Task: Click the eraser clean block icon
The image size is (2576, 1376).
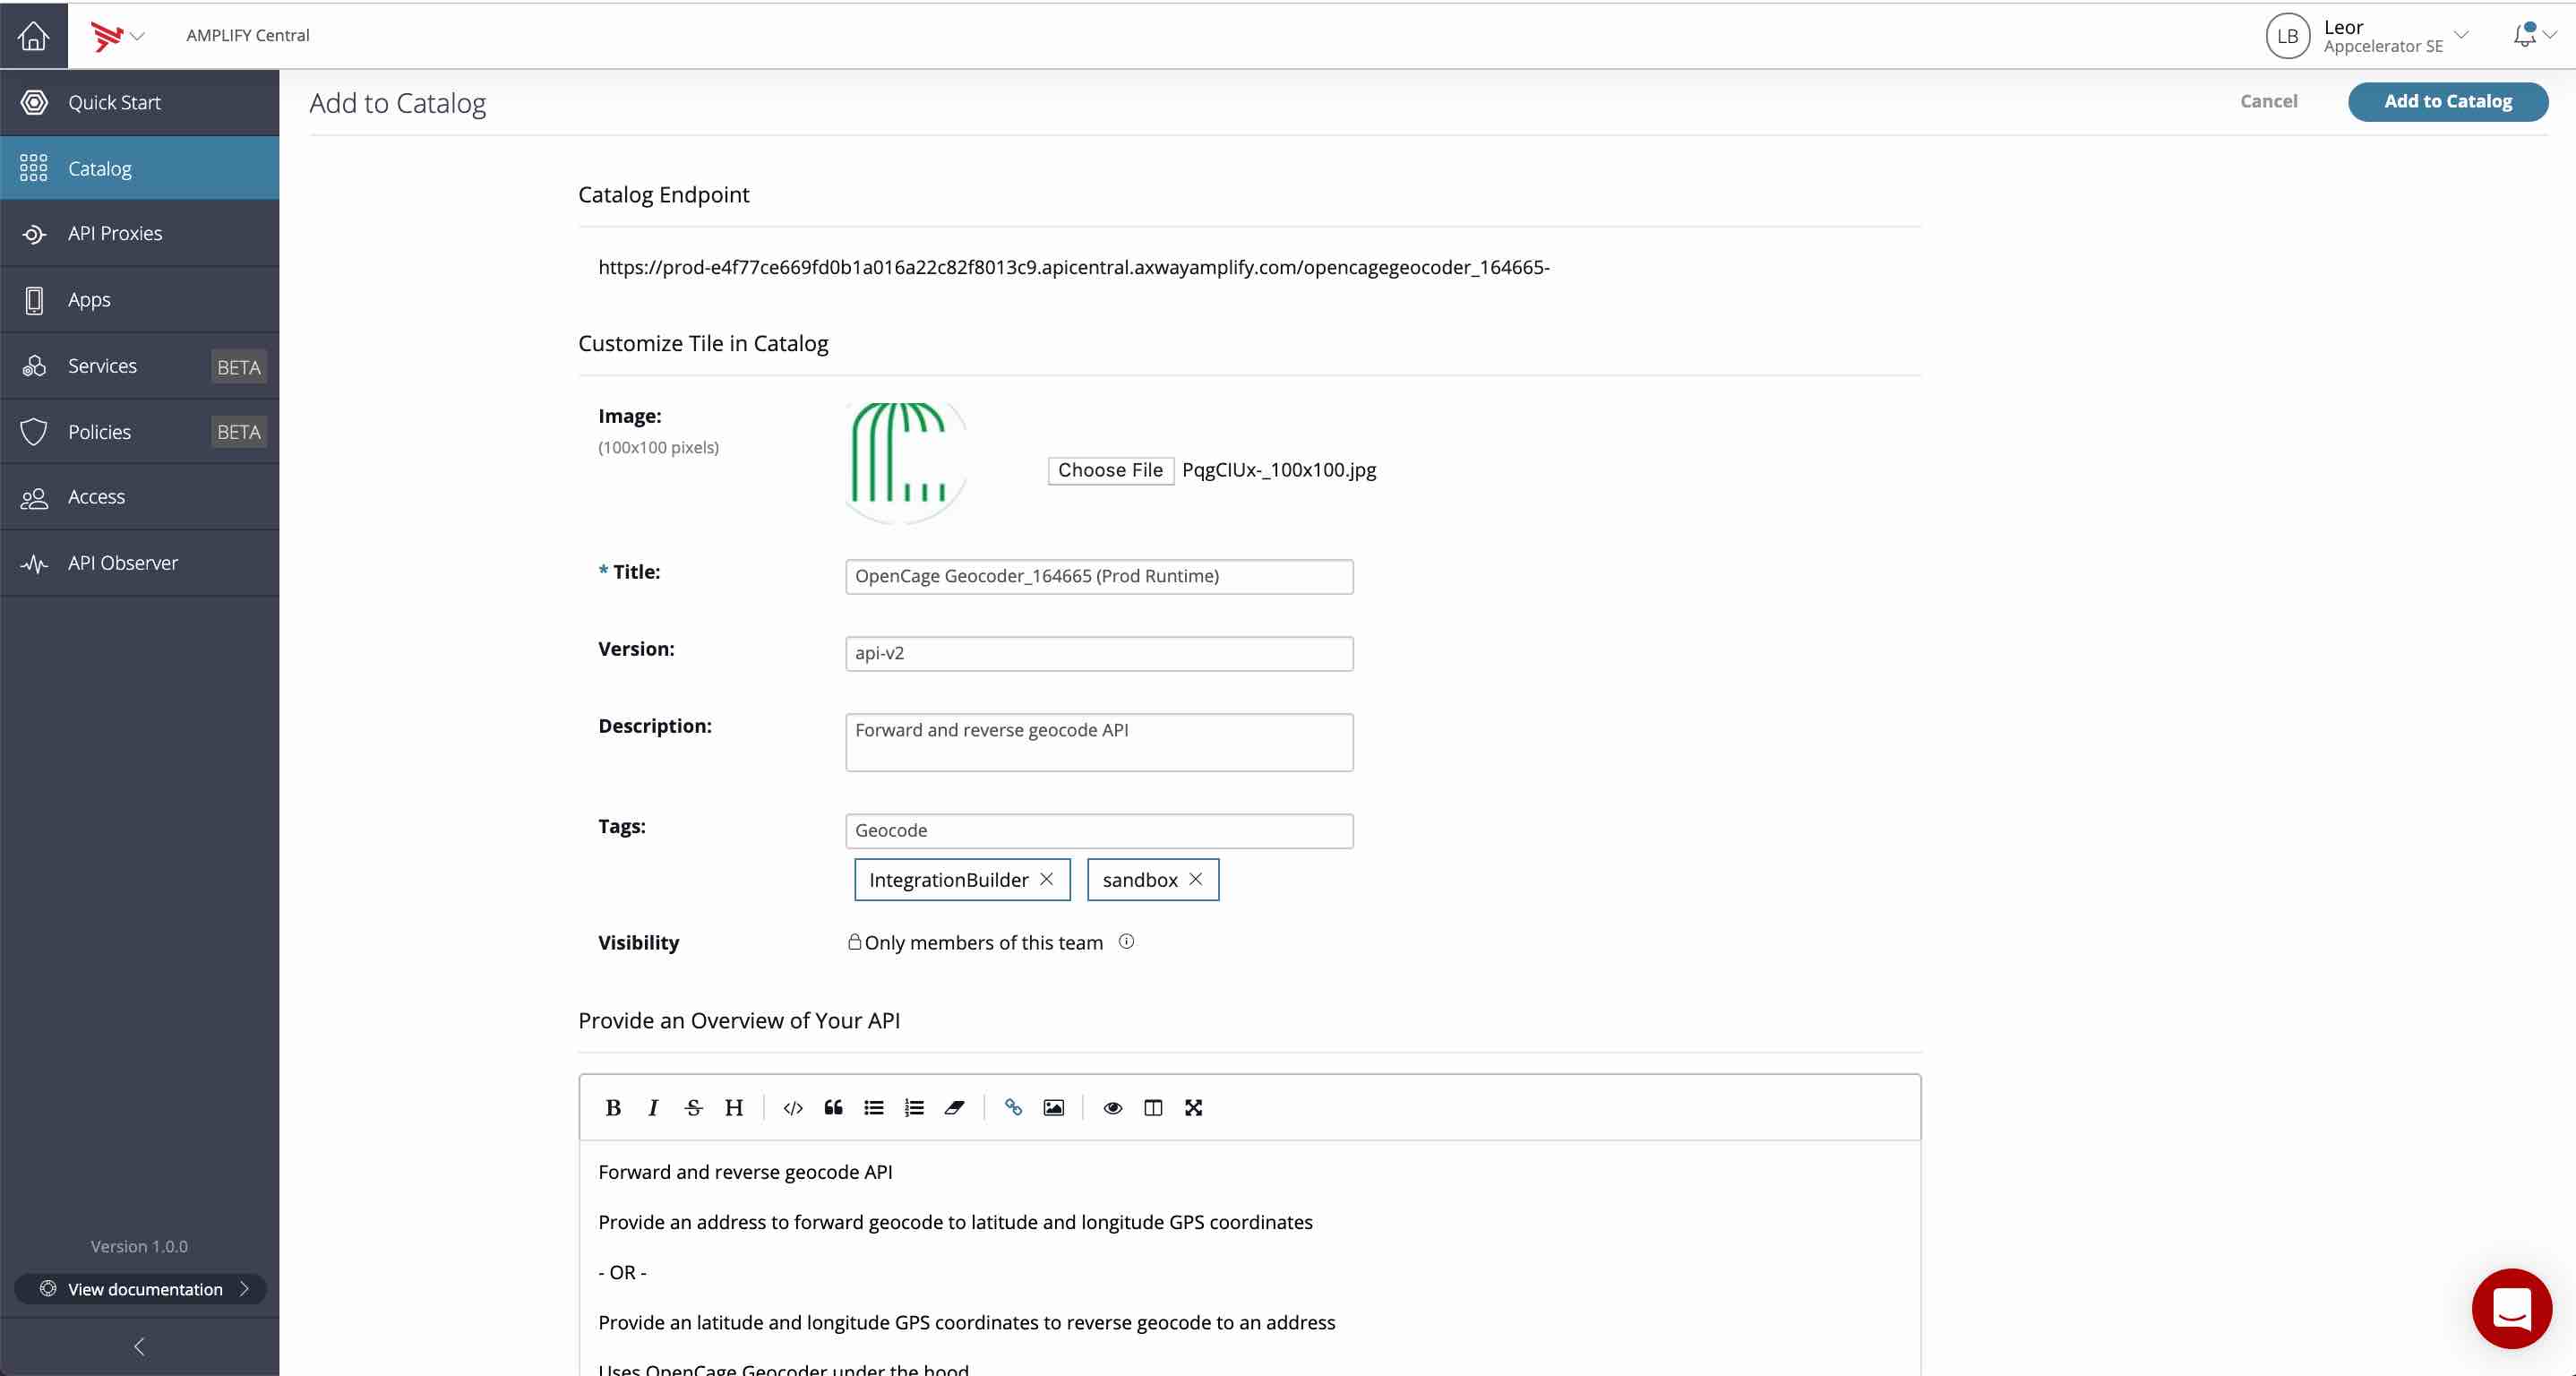Action: coord(954,1107)
